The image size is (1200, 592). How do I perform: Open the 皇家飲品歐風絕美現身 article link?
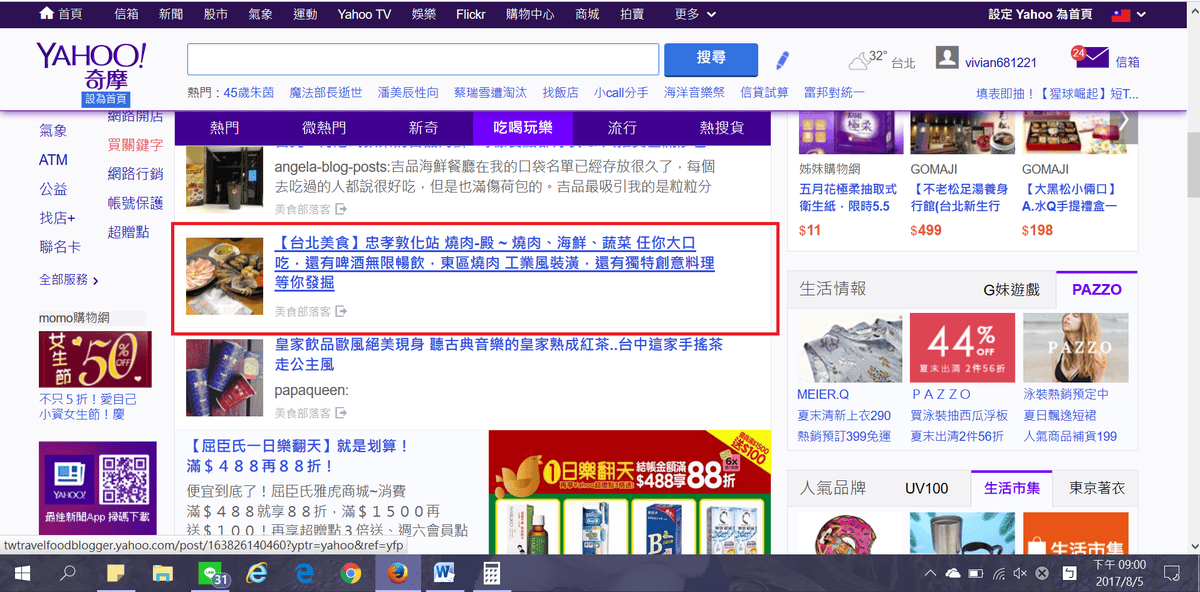tap(498, 354)
